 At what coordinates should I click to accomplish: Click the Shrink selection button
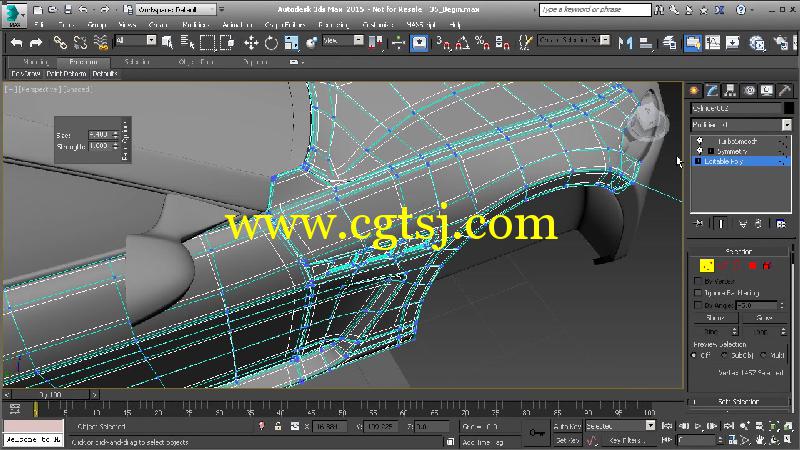[x=715, y=317]
